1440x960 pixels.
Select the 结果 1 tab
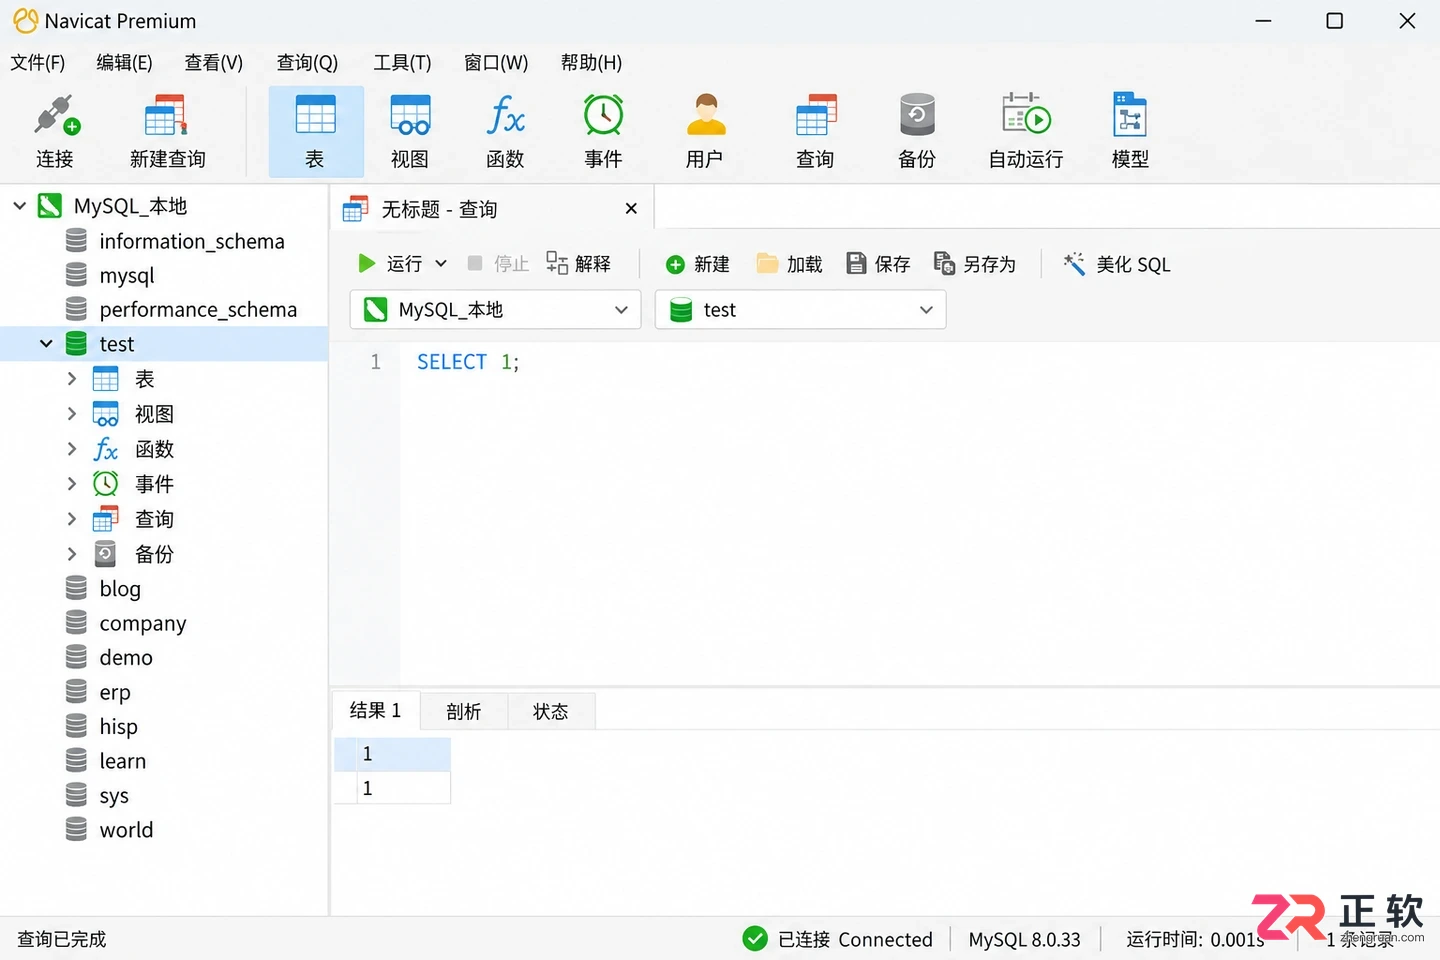[376, 711]
